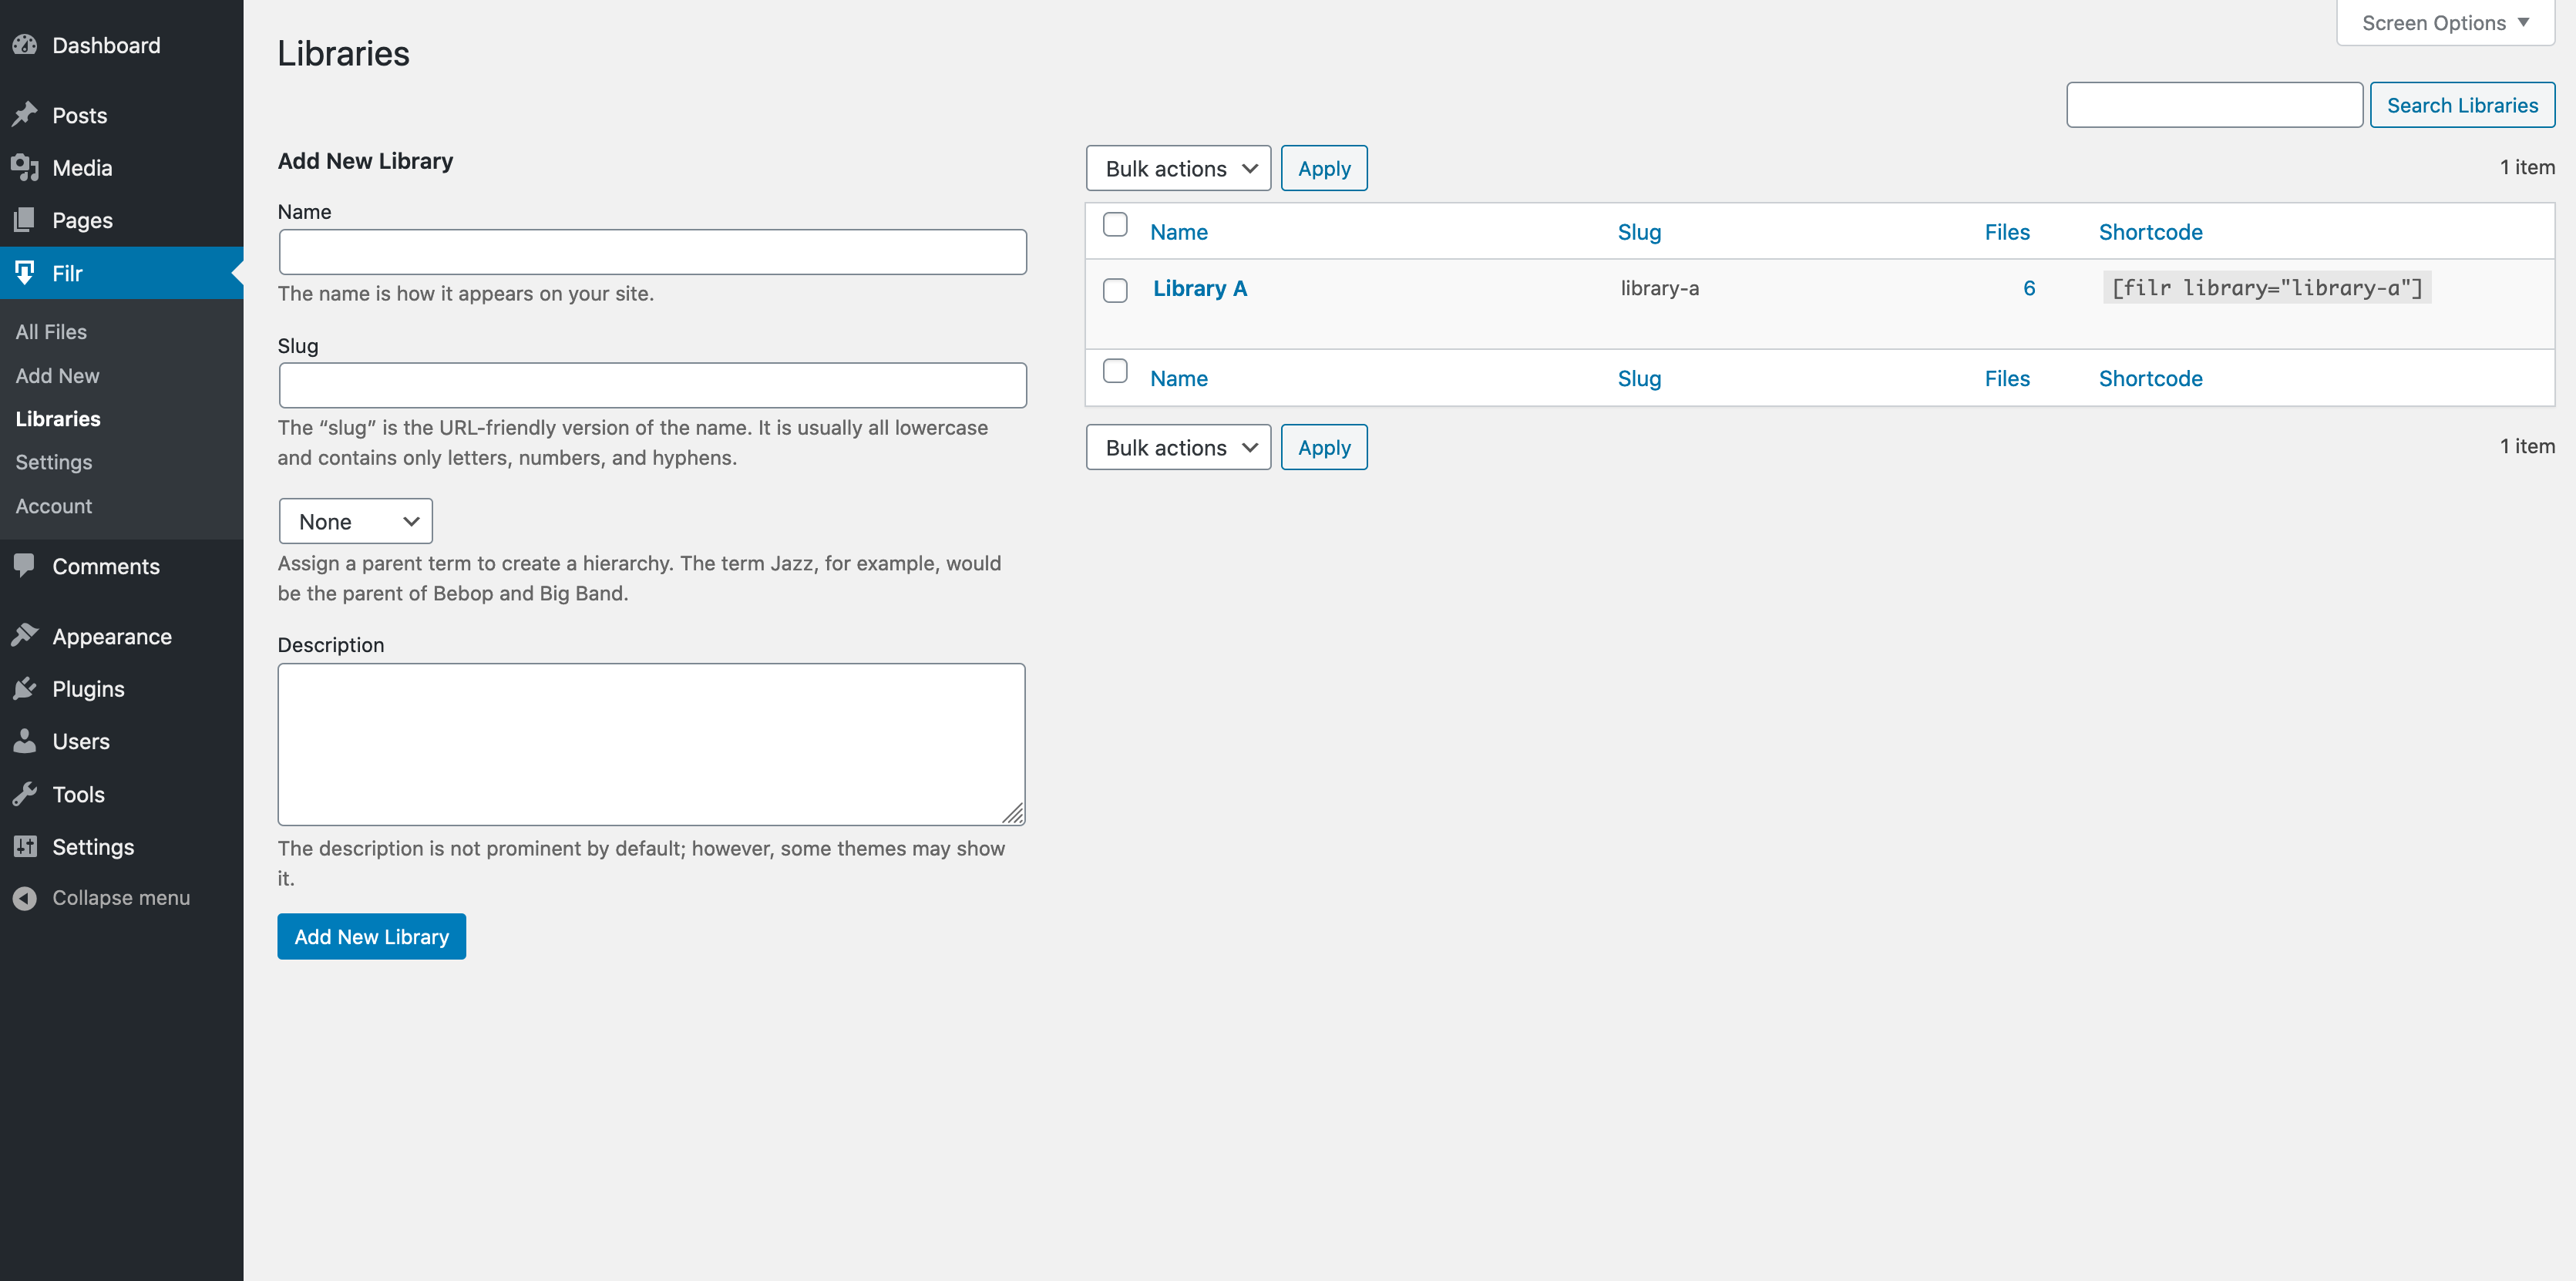2576x1281 pixels.
Task: Click the Posts pushpin icon
Action: [25, 115]
